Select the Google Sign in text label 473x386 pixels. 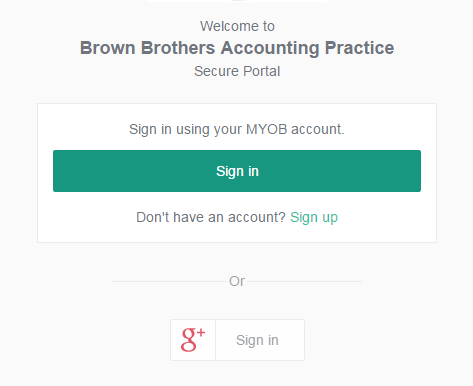257,340
